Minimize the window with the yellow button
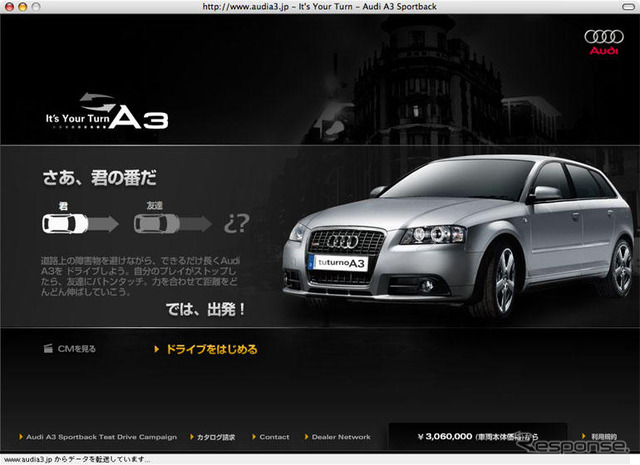This screenshot has height=465, width=640. tap(22, 7)
